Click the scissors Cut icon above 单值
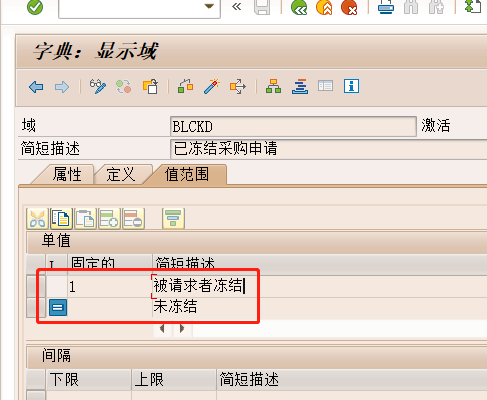The height and width of the screenshot is (400, 487). (37, 219)
